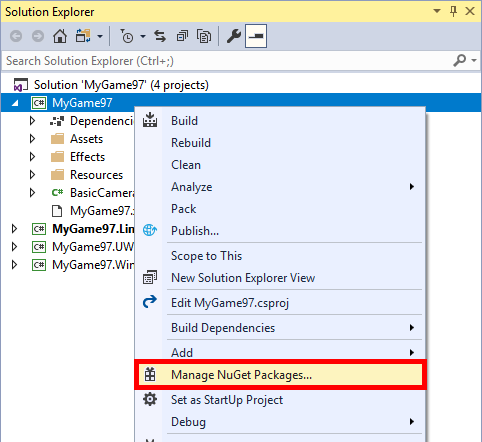Select the bold MyGame97.Lin project
Screen dimensions: 482x442
[x=93, y=229]
